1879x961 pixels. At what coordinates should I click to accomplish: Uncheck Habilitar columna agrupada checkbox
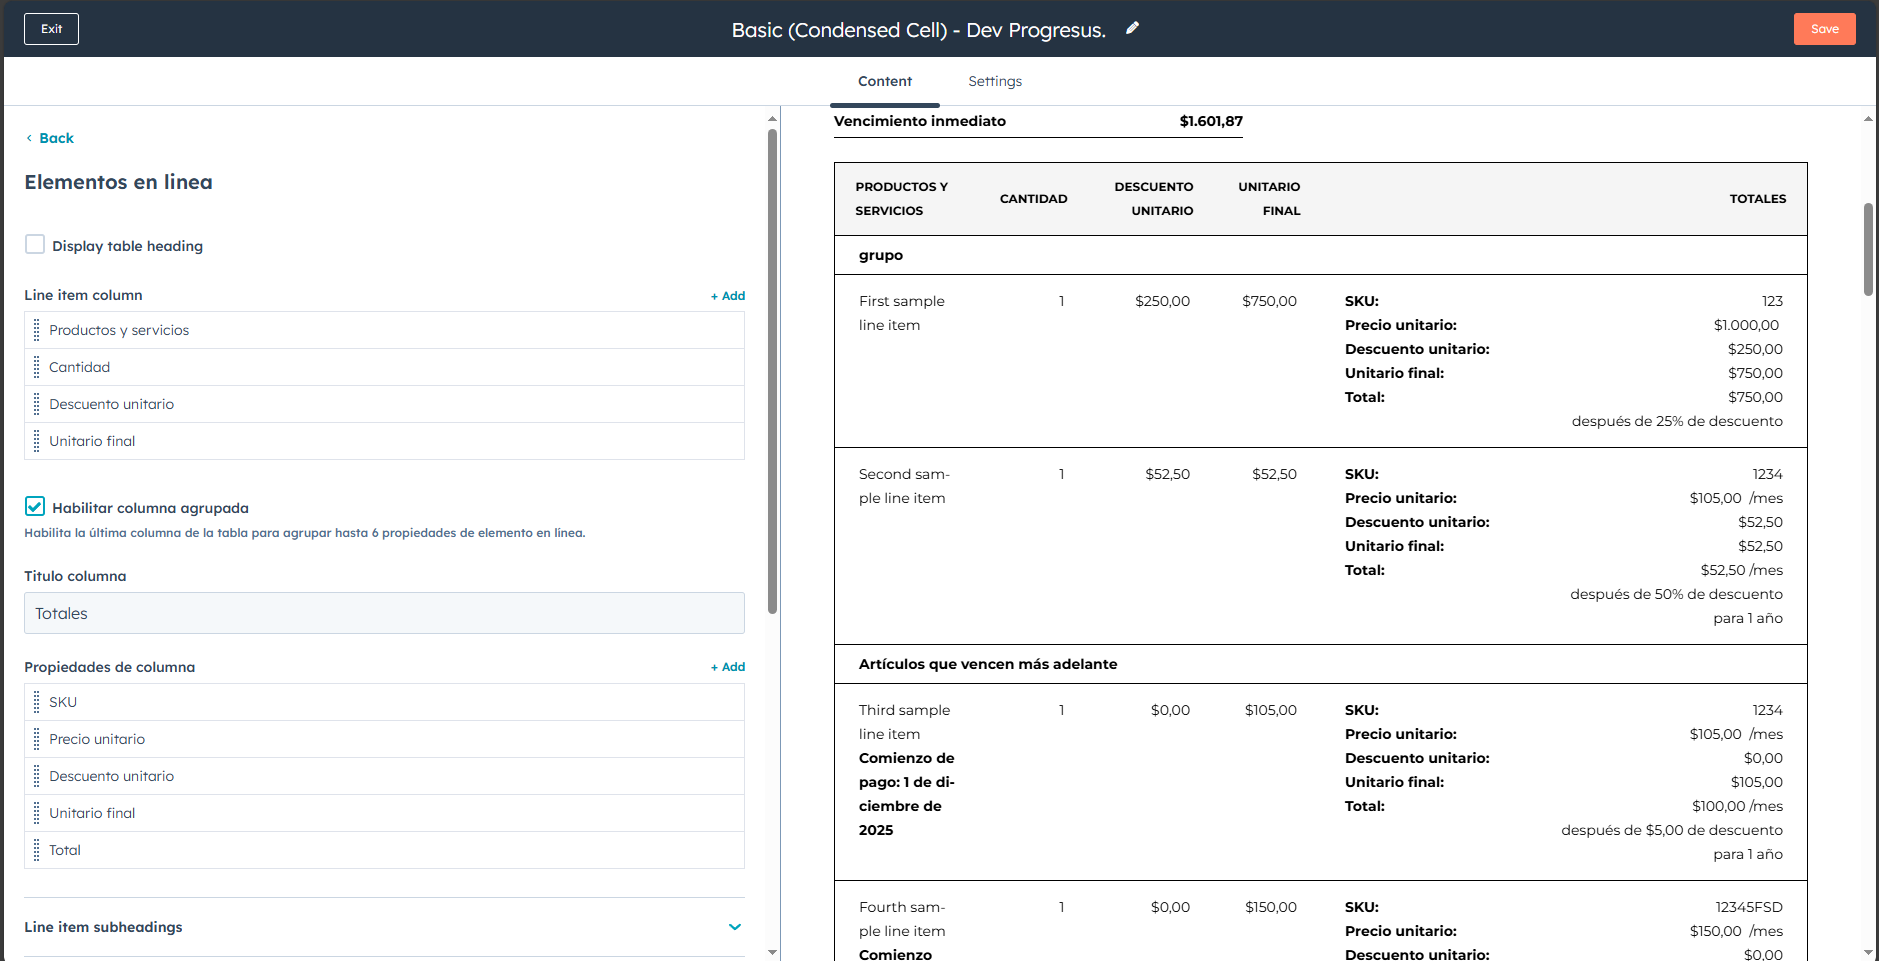[35, 507]
